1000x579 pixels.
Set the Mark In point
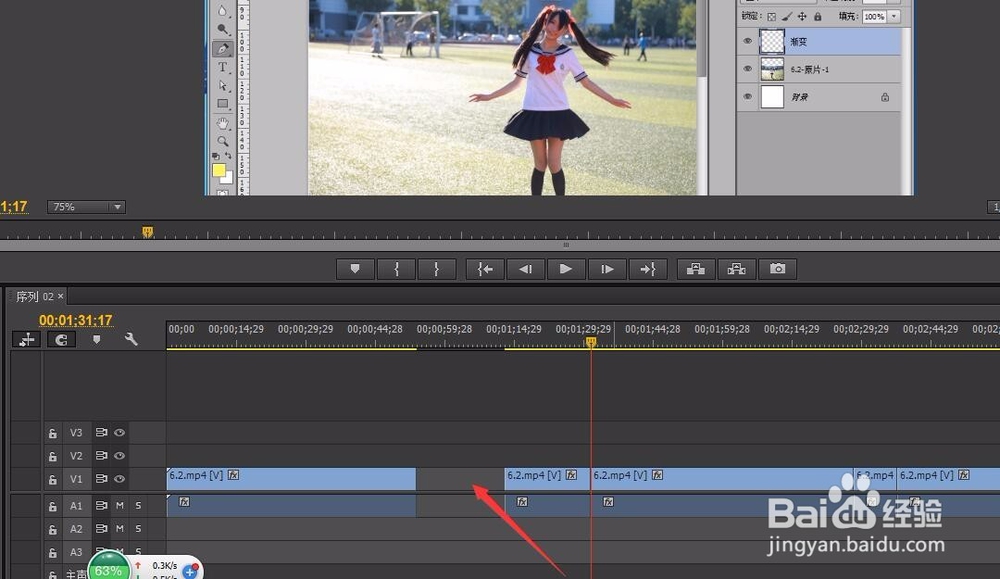pyautogui.click(x=396, y=269)
